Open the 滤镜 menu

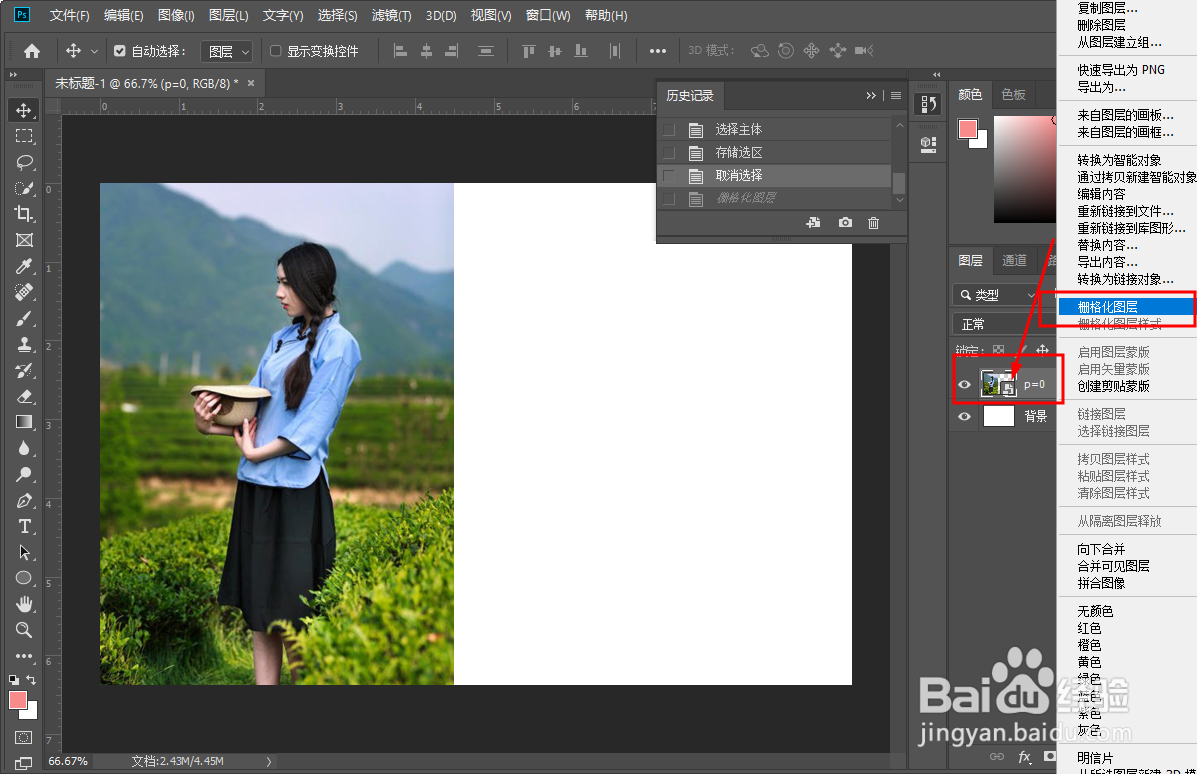point(393,15)
